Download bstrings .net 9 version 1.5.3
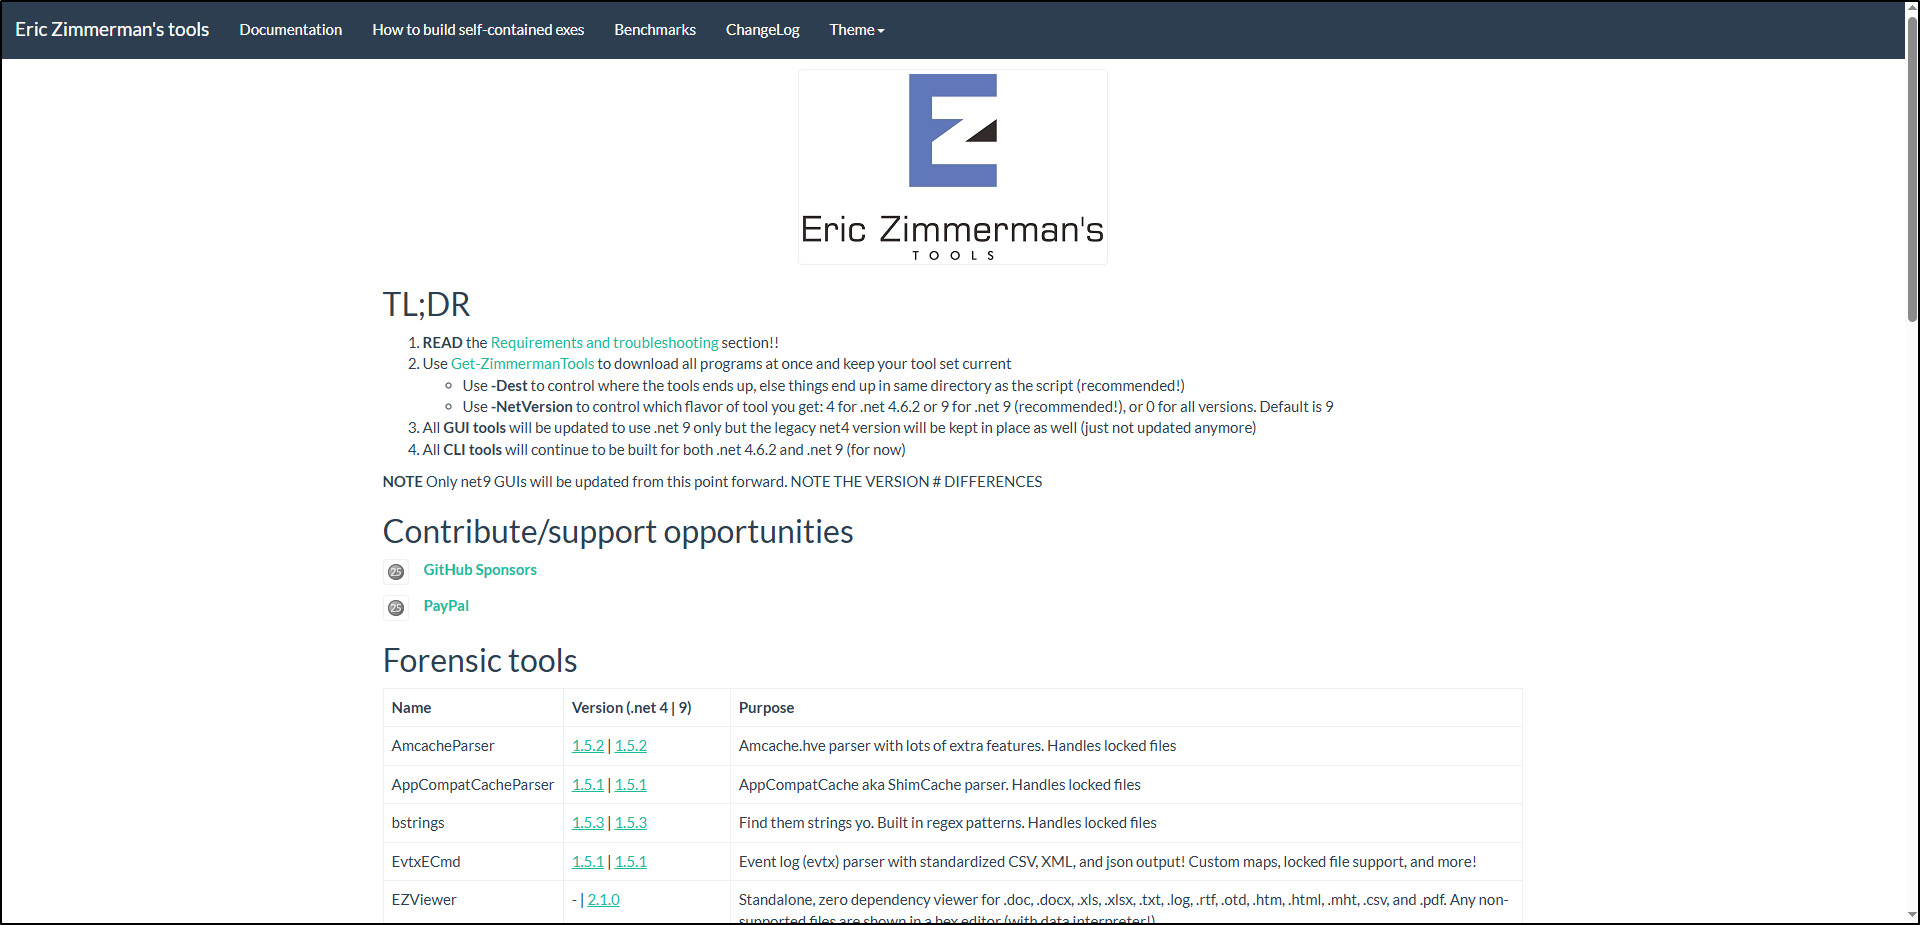Viewport: 1920px width, 925px height. [x=631, y=823]
